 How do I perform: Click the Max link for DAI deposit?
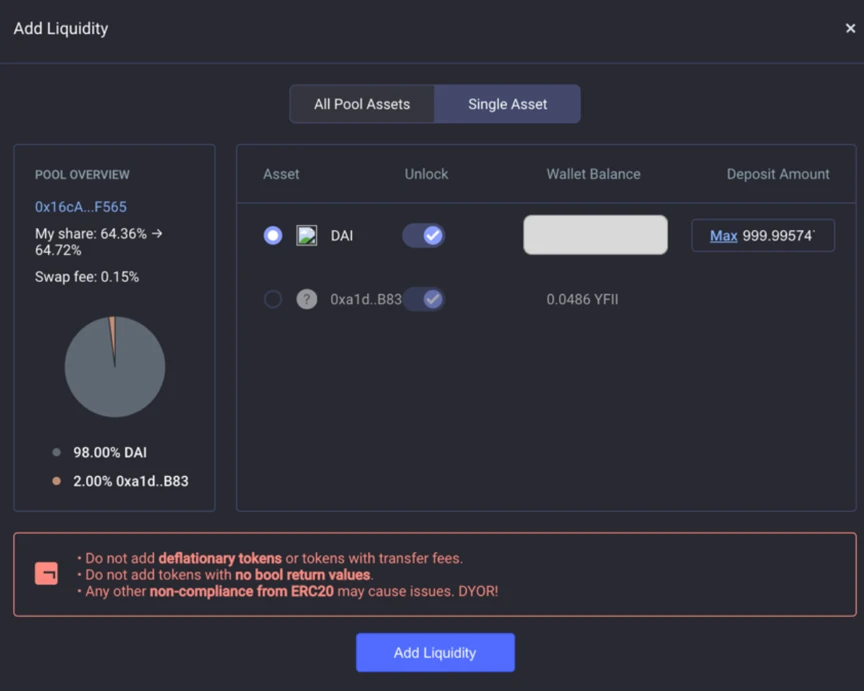click(723, 236)
